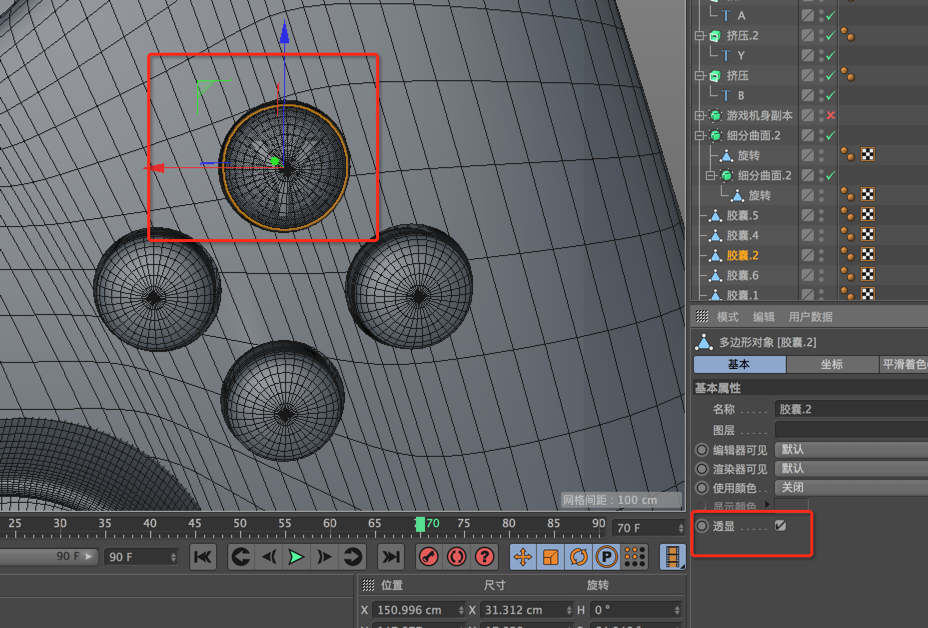928x628 pixels.
Task: Click the subdivision icon of 游戏机身副本
Action: 716,115
